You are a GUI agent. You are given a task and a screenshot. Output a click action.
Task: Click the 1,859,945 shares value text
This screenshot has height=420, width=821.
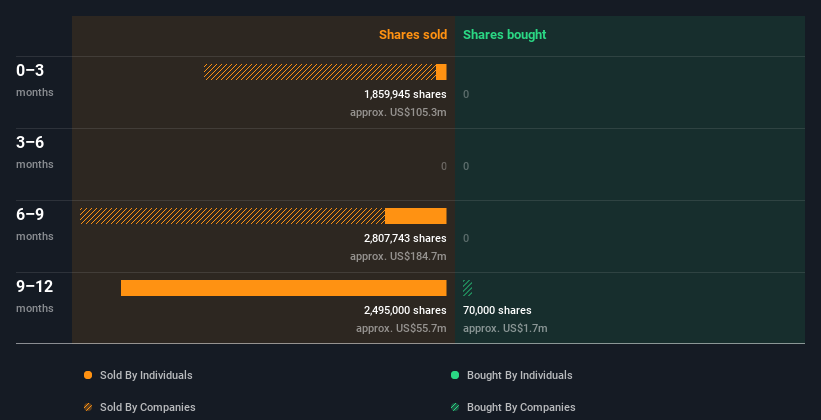pos(405,94)
